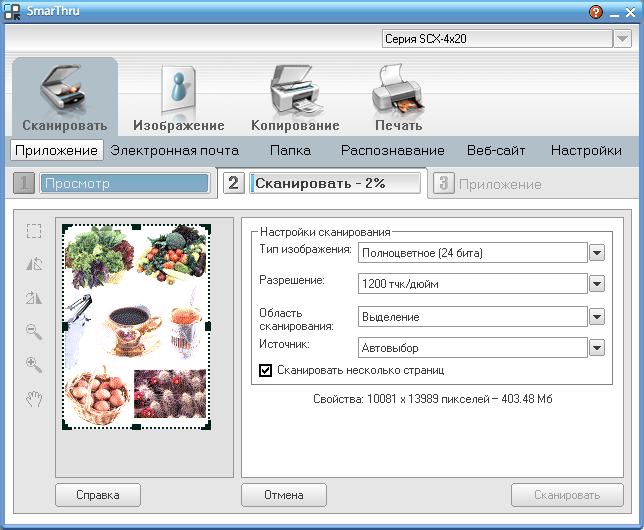Zoom out of the preview
This screenshot has width=644, height=530.
click(x=34, y=331)
